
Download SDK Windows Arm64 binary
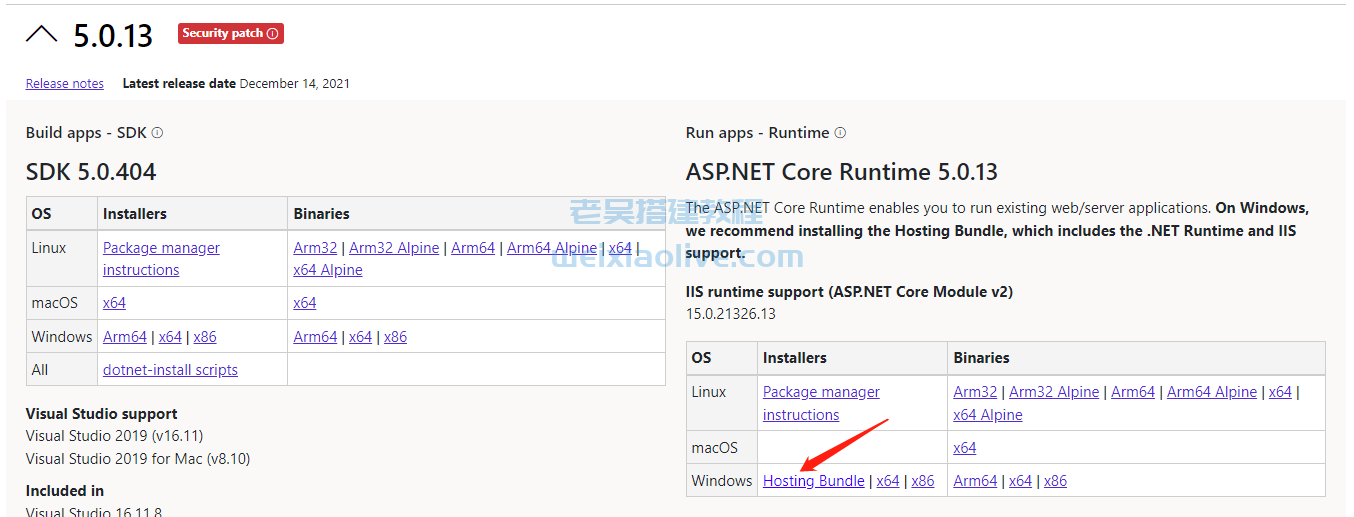pos(315,337)
